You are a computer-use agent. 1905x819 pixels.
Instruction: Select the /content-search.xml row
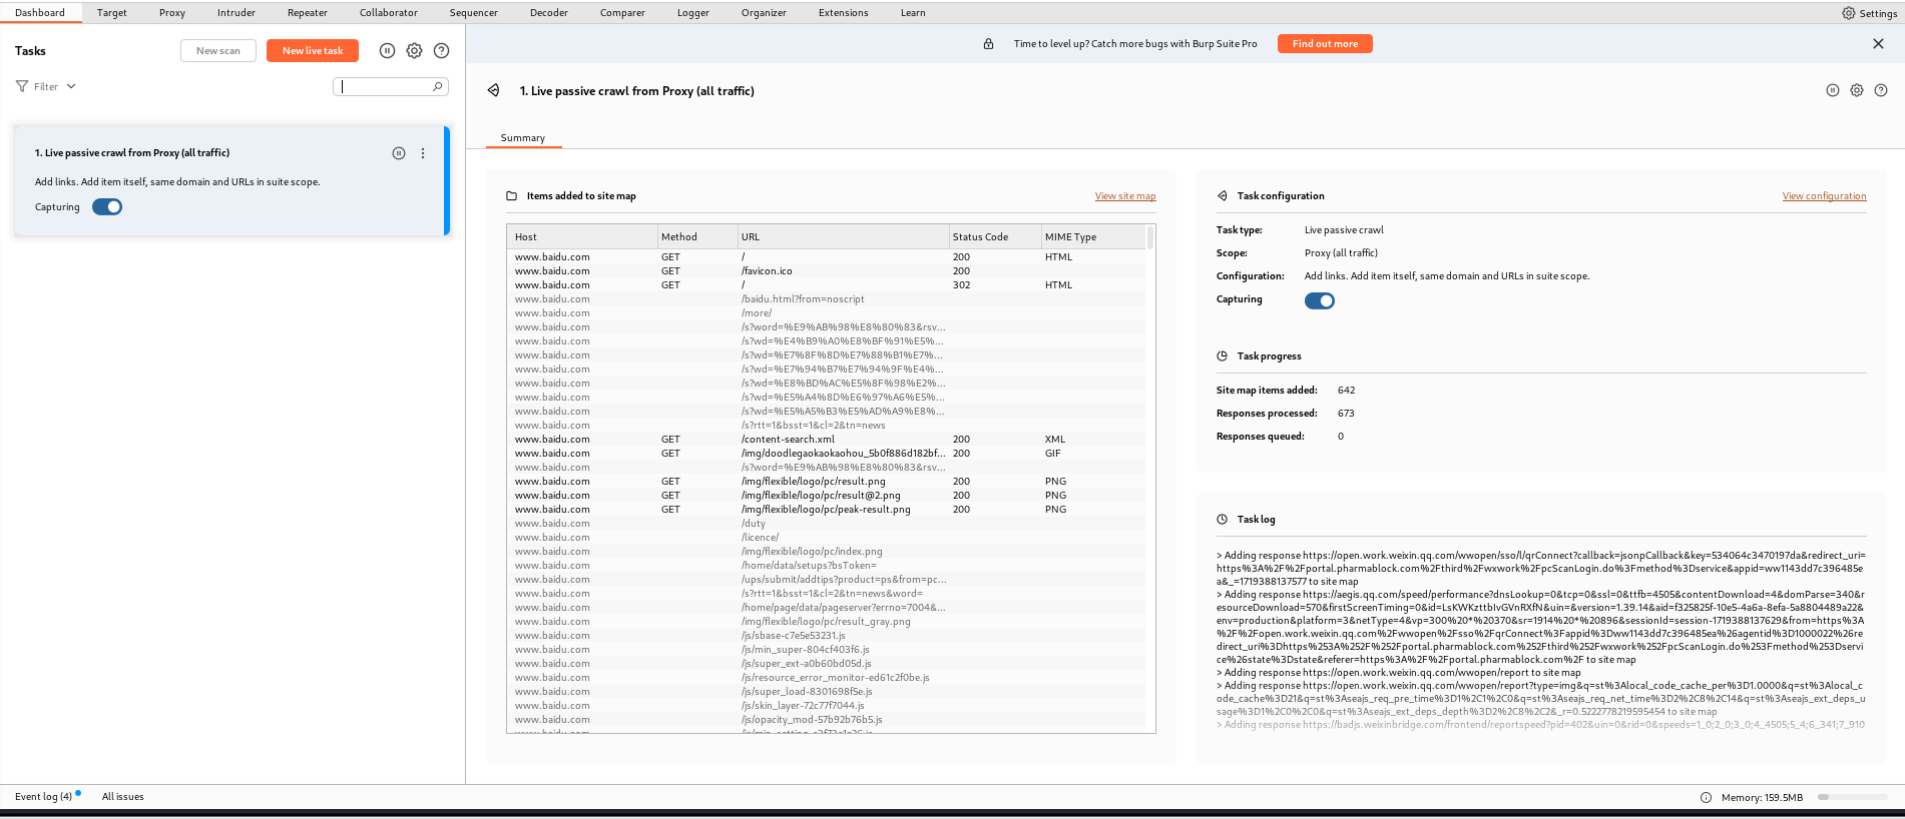tap(827, 439)
